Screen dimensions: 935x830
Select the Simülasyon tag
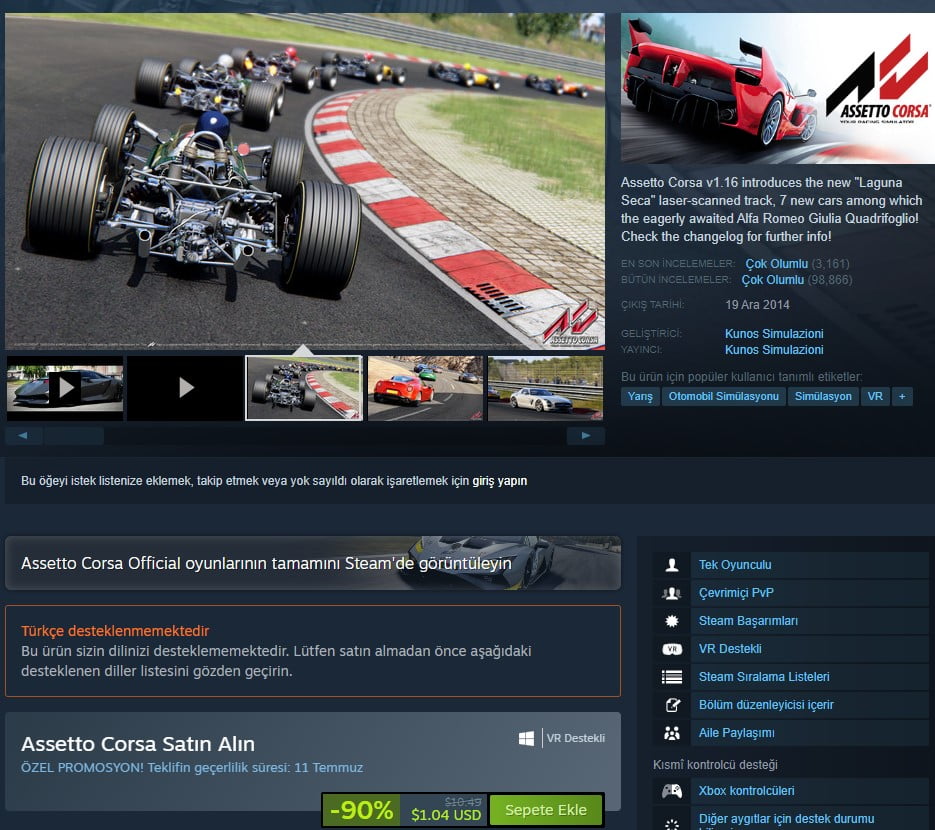[x=823, y=396]
